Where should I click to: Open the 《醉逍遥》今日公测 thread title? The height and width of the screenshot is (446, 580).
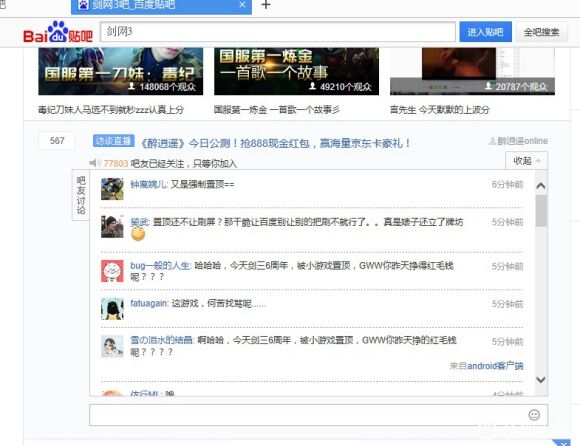(x=276, y=143)
